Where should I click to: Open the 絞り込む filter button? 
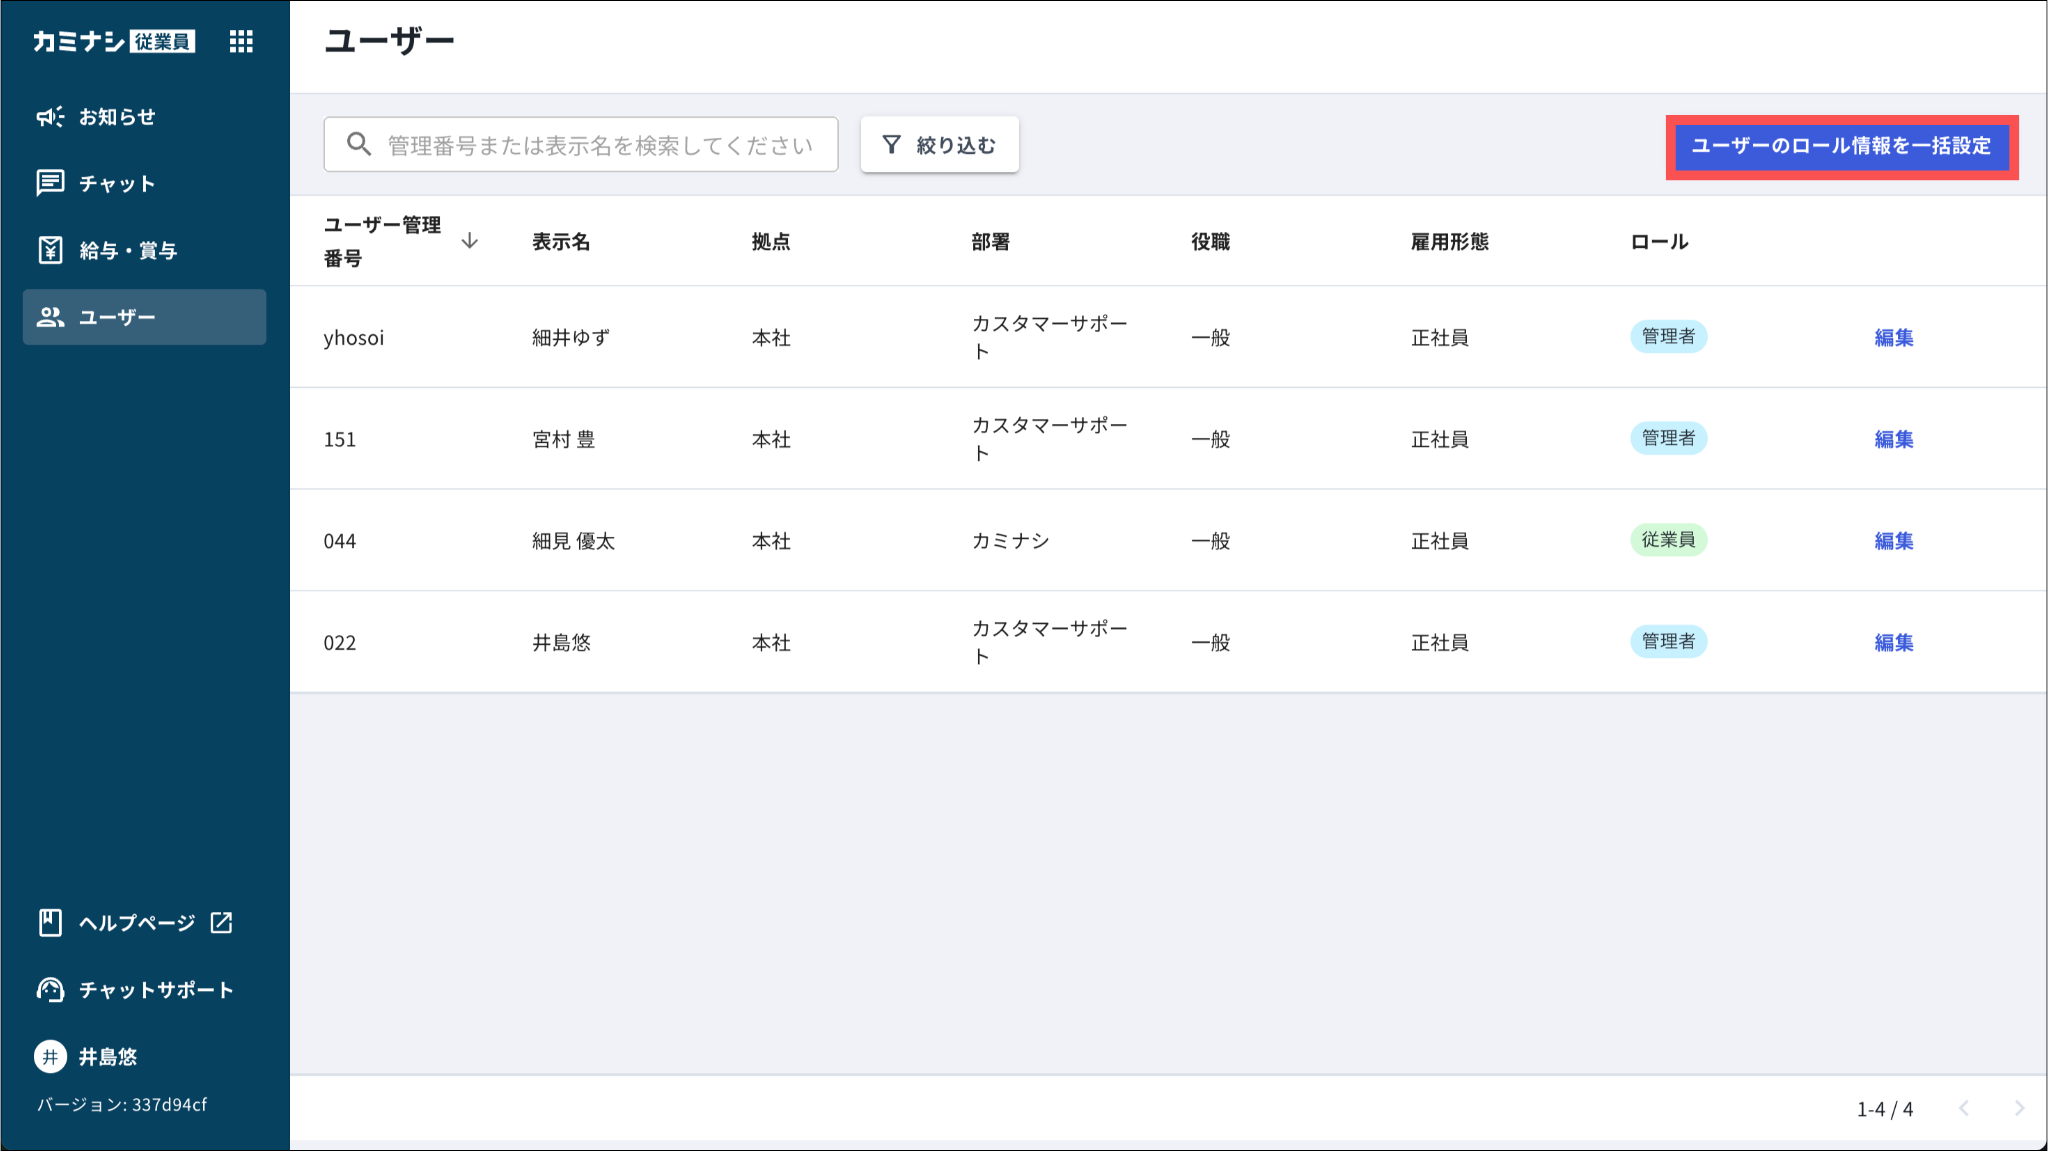pyautogui.click(x=939, y=145)
